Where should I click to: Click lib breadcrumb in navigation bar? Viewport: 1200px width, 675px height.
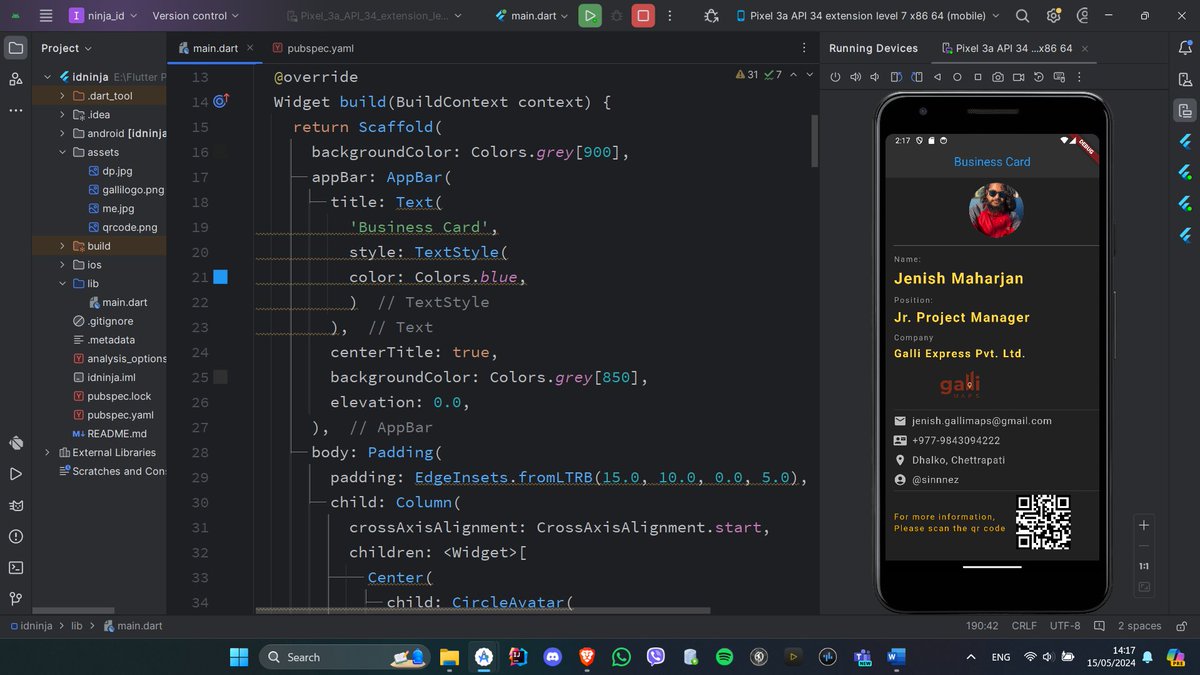coord(76,626)
